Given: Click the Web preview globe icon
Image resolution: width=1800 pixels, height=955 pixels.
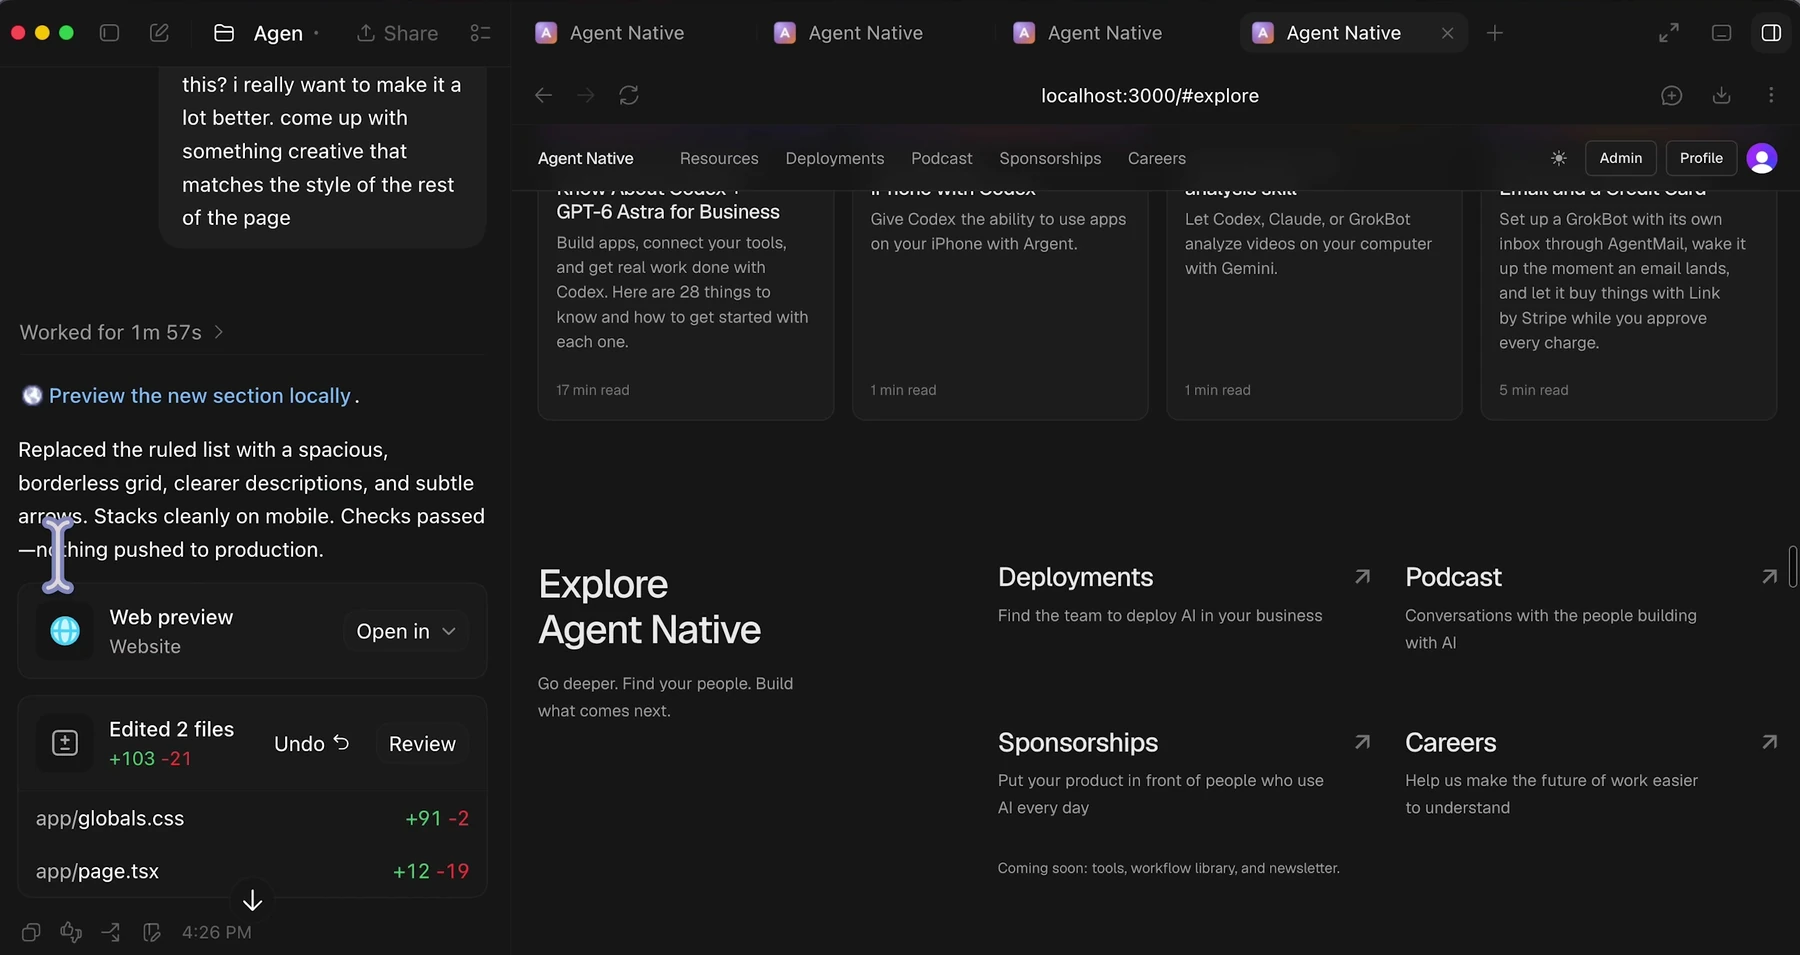Looking at the screenshot, I should (x=65, y=631).
